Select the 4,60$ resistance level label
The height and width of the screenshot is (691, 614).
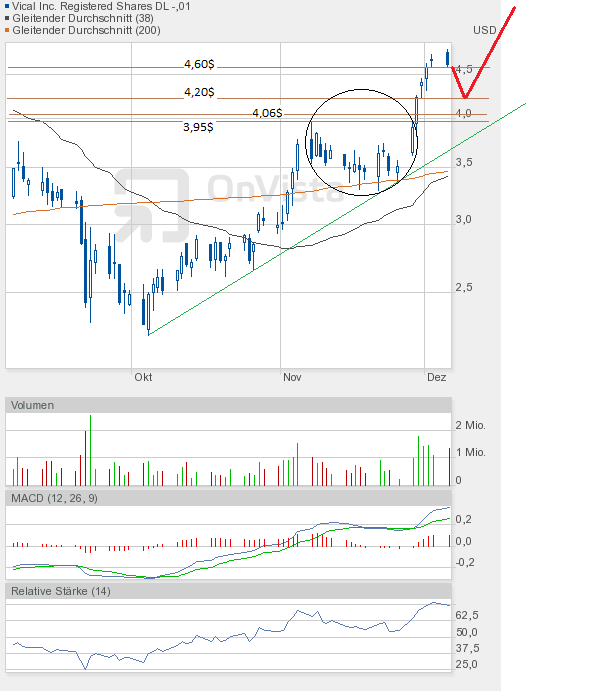199,64
